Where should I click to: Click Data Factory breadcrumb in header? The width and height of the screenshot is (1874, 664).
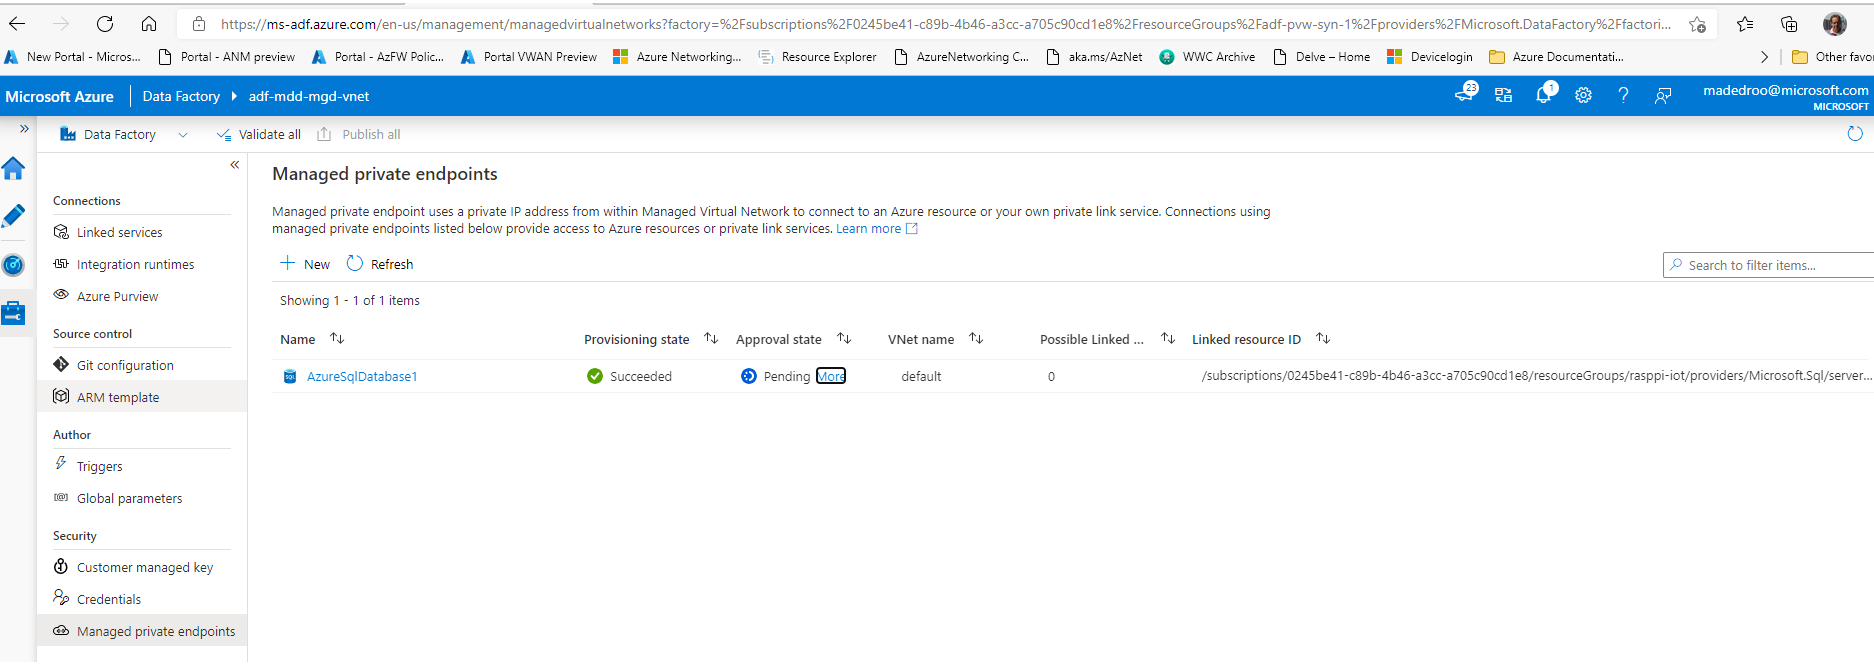(181, 97)
